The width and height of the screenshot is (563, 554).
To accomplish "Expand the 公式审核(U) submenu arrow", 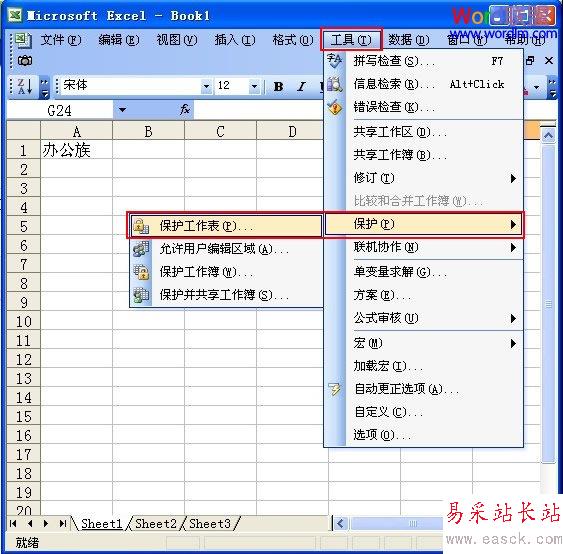I will coord(513,318).
